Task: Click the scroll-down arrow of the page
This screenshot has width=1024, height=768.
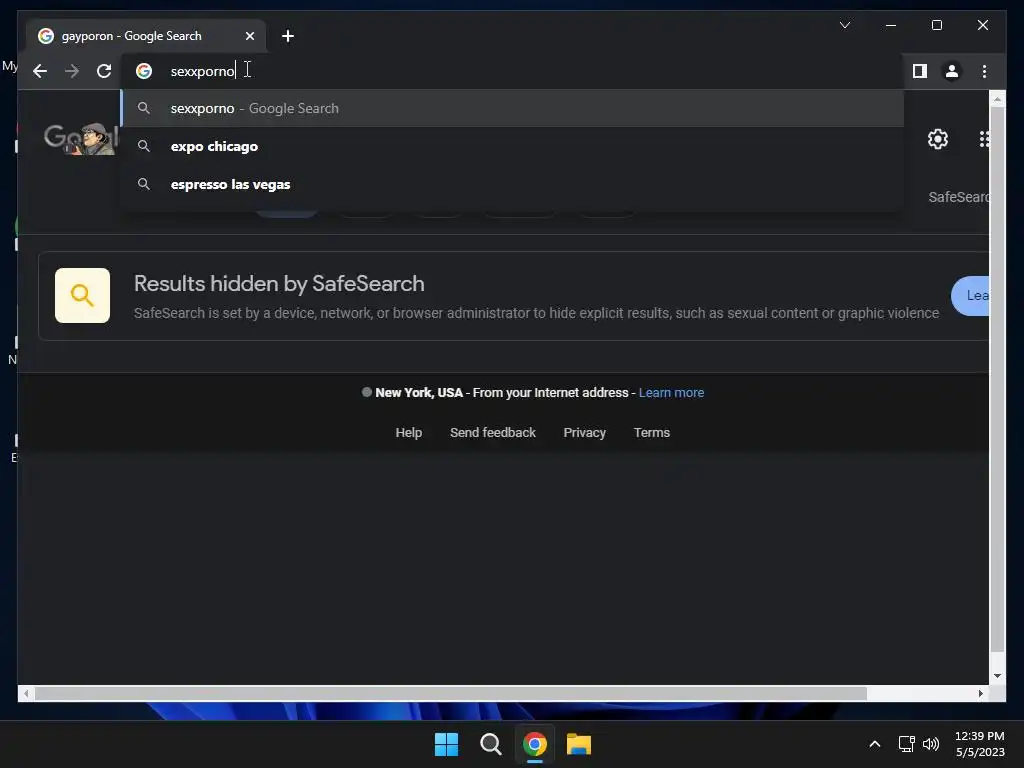Action: click(997, 676)
